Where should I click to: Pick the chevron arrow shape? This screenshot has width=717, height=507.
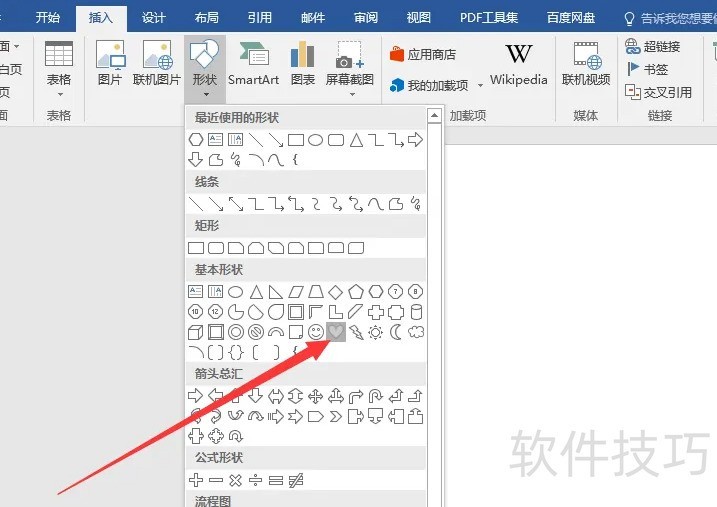(x=336, y=416)
